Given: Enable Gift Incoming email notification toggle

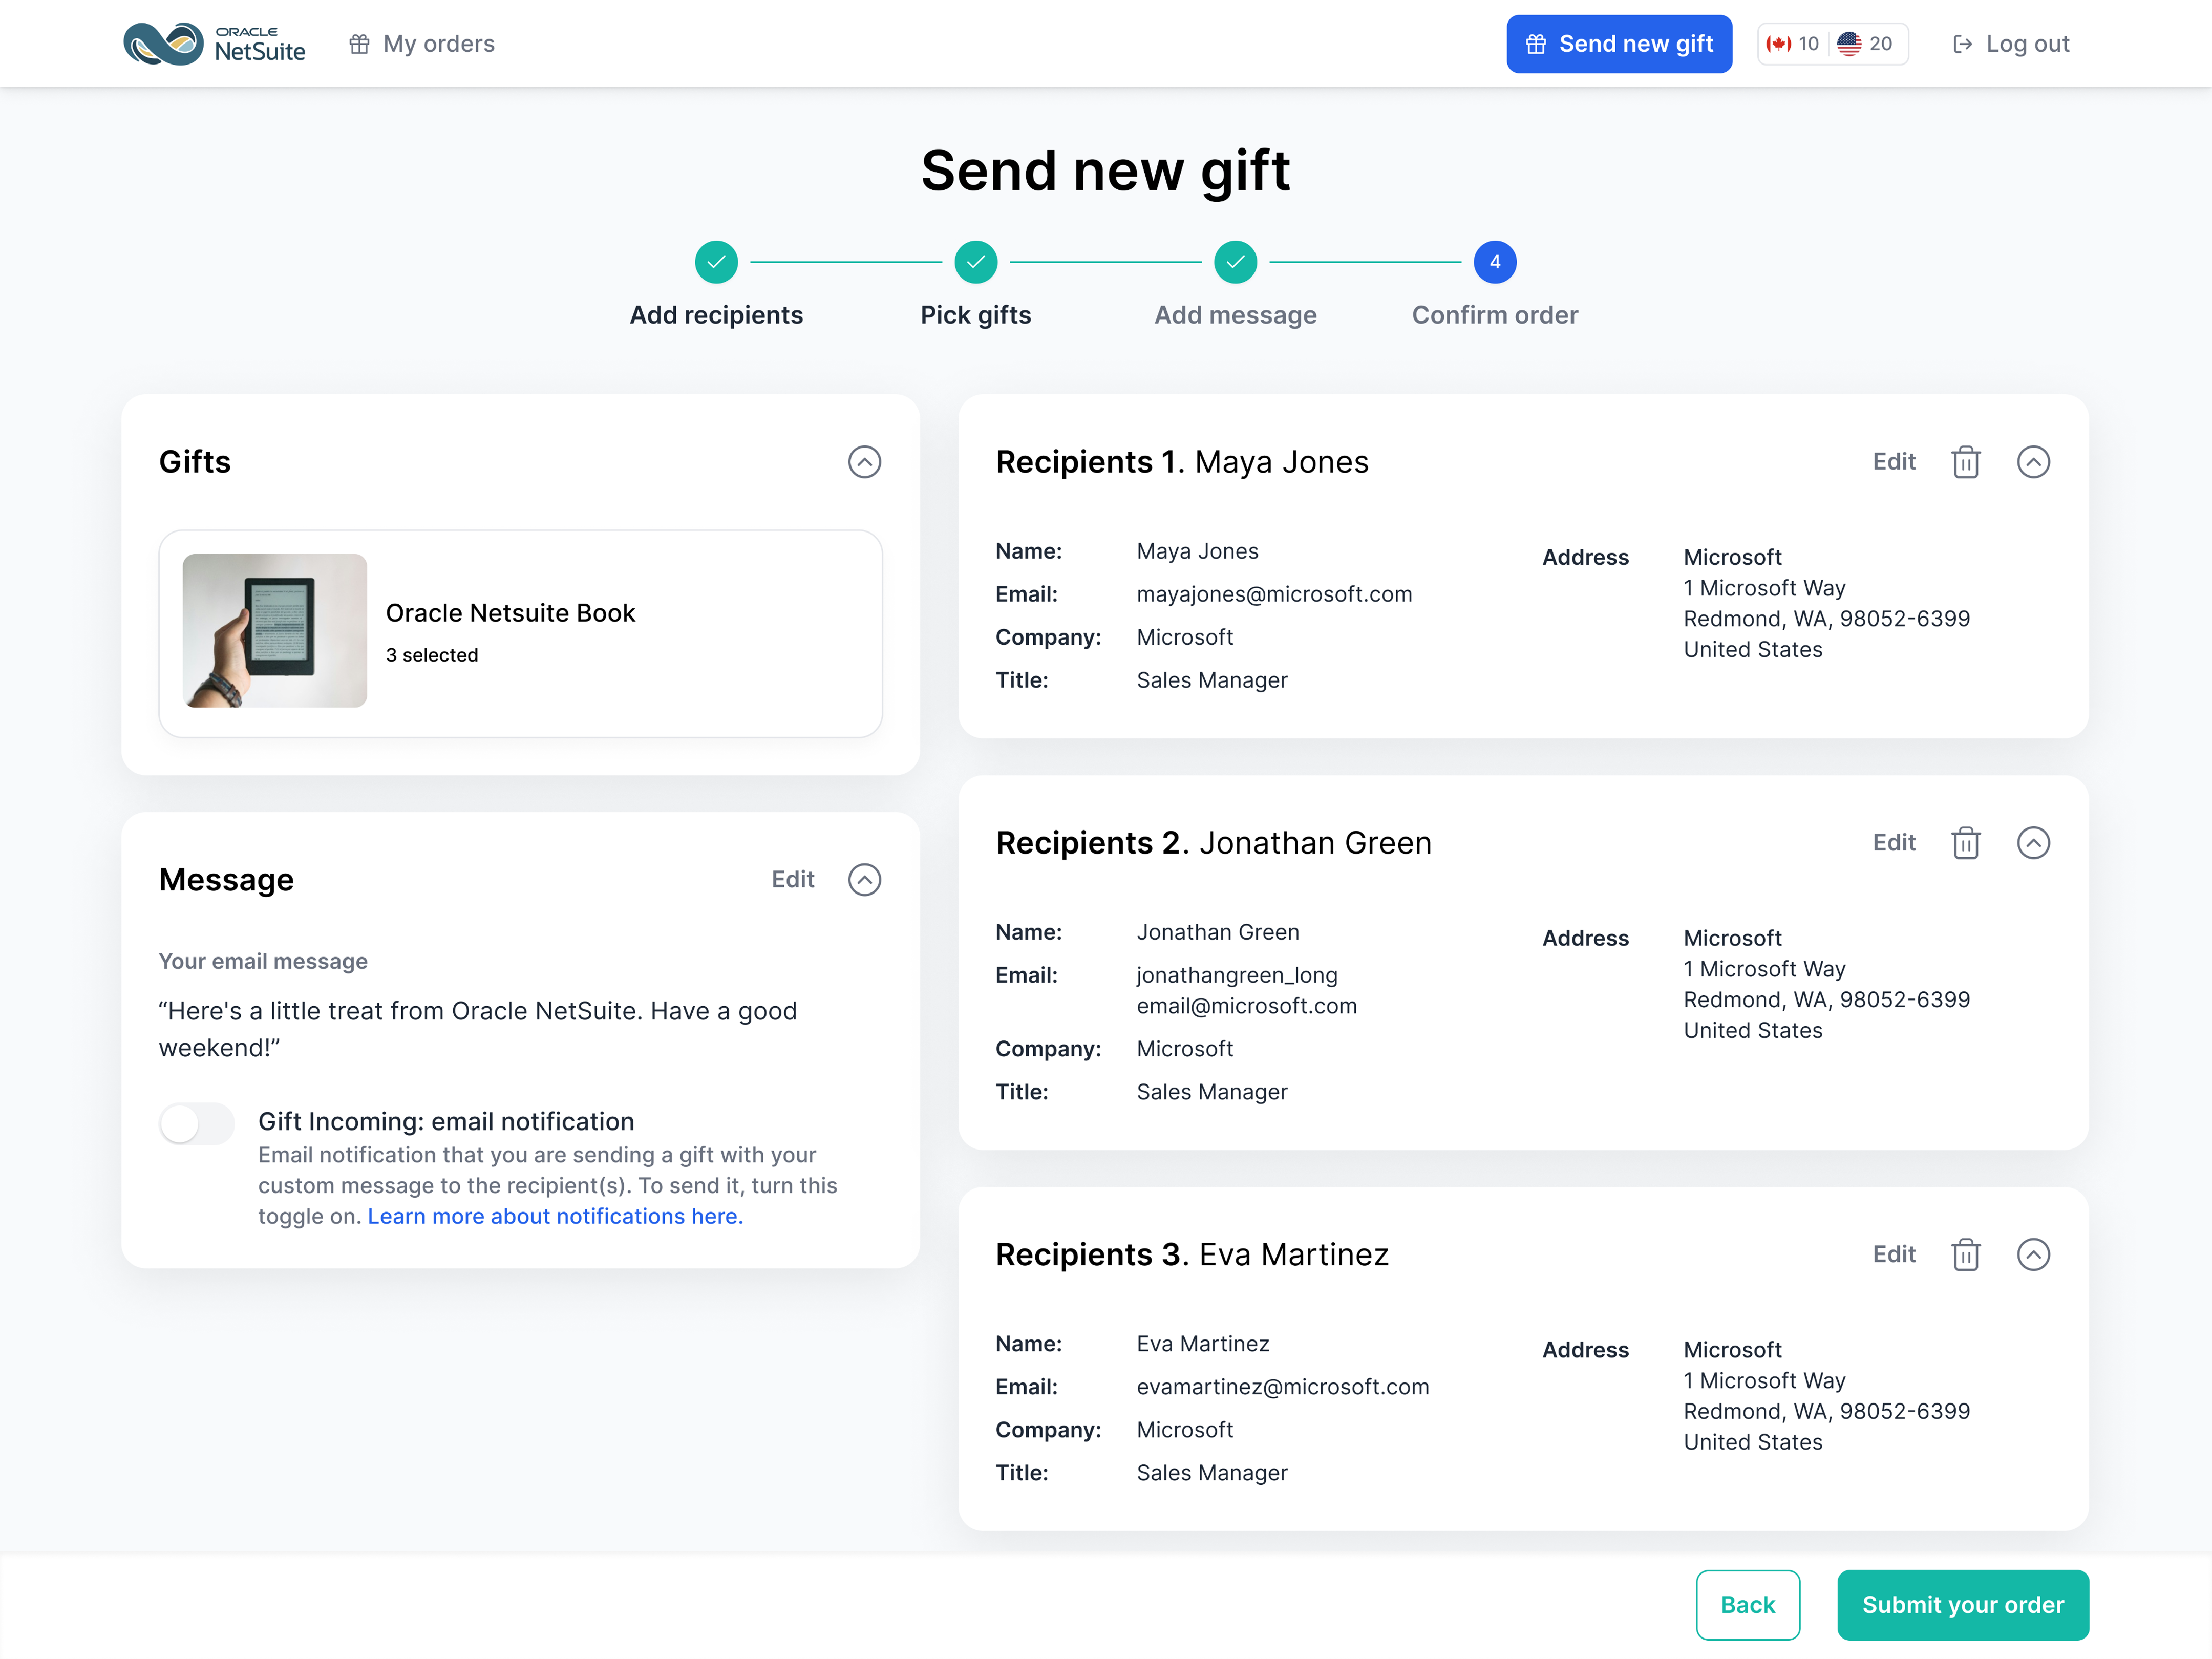Looking at the screenshot, I should 197,1123.
